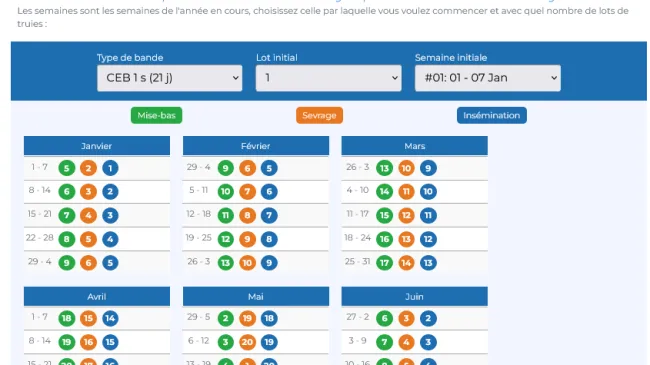Viewport: 650px width, 365px height.
Task: Select the Janvier month header
Action: [x=97, y=146]
